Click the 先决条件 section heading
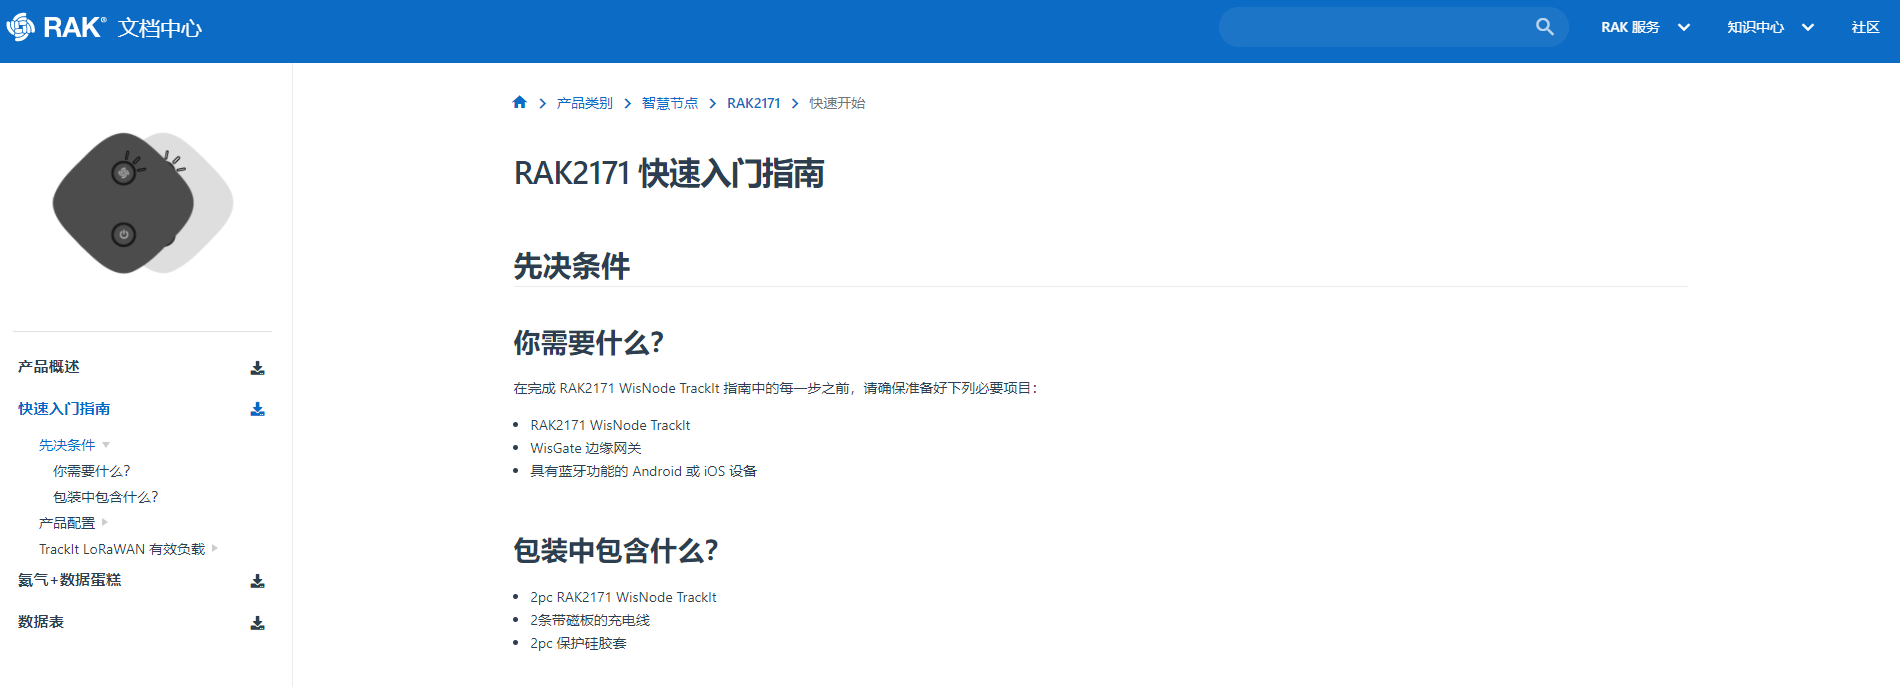The image size is (1900, 687). 572,266
